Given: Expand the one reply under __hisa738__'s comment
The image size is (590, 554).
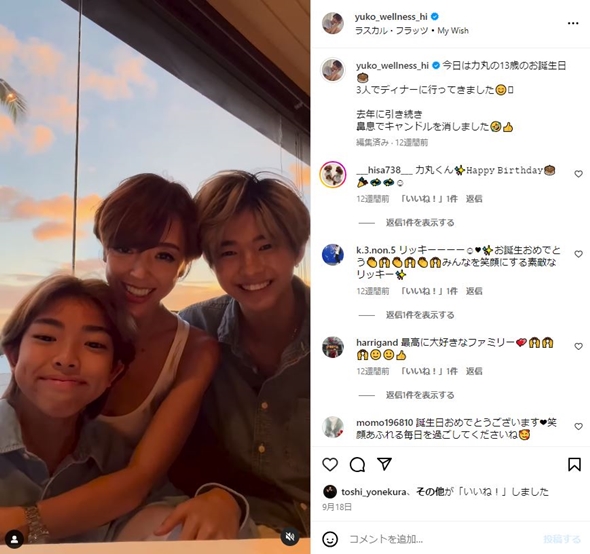Looking at the screenshot, I should pyautogui.click(x=420, y=222).
